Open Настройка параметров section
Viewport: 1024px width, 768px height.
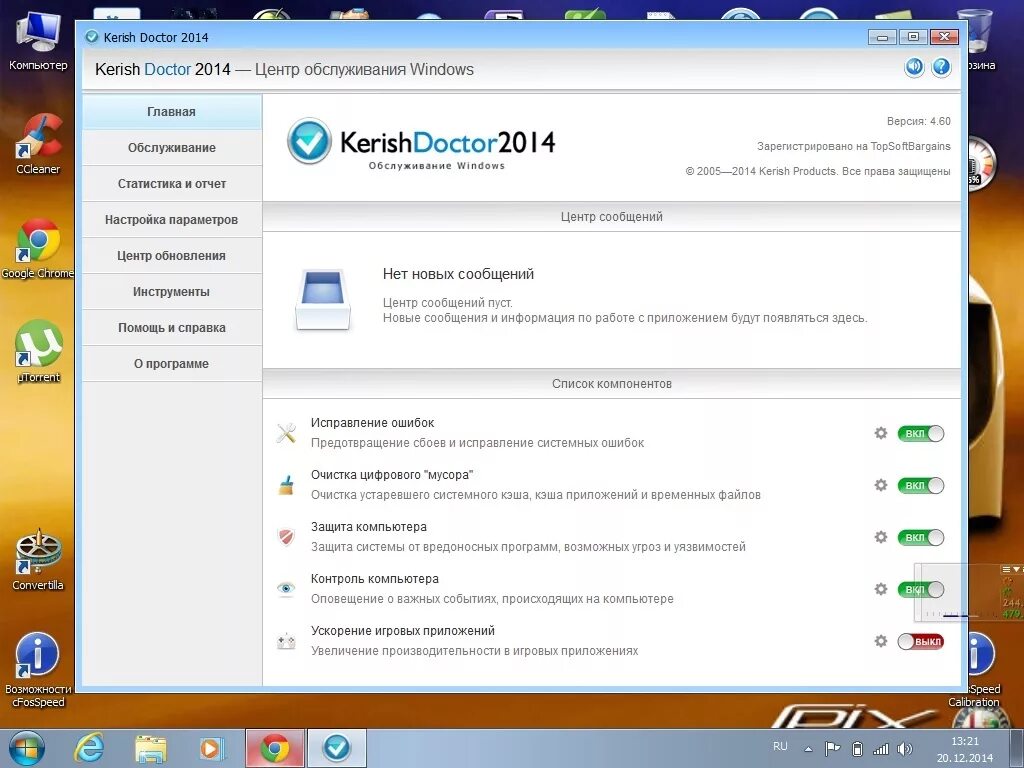tap(172, 219)
